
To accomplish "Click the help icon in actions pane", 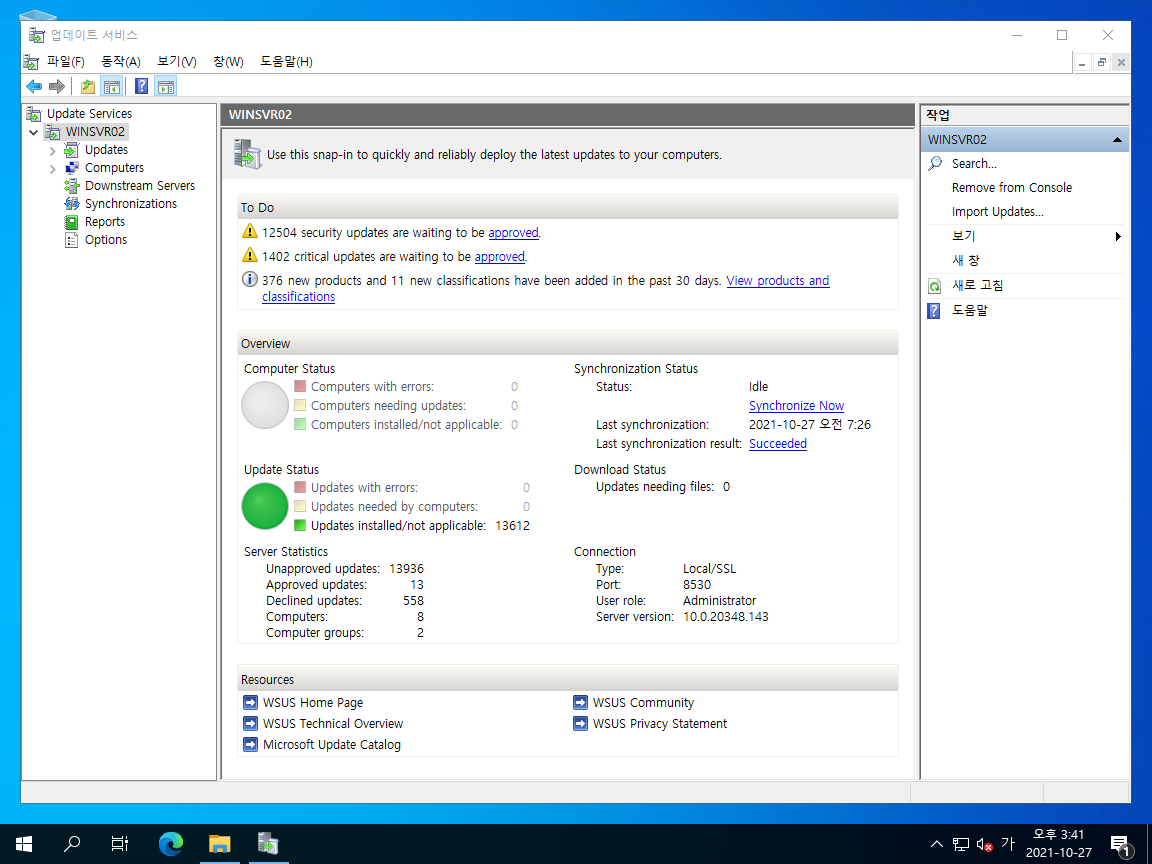I will tap(934, 311).
